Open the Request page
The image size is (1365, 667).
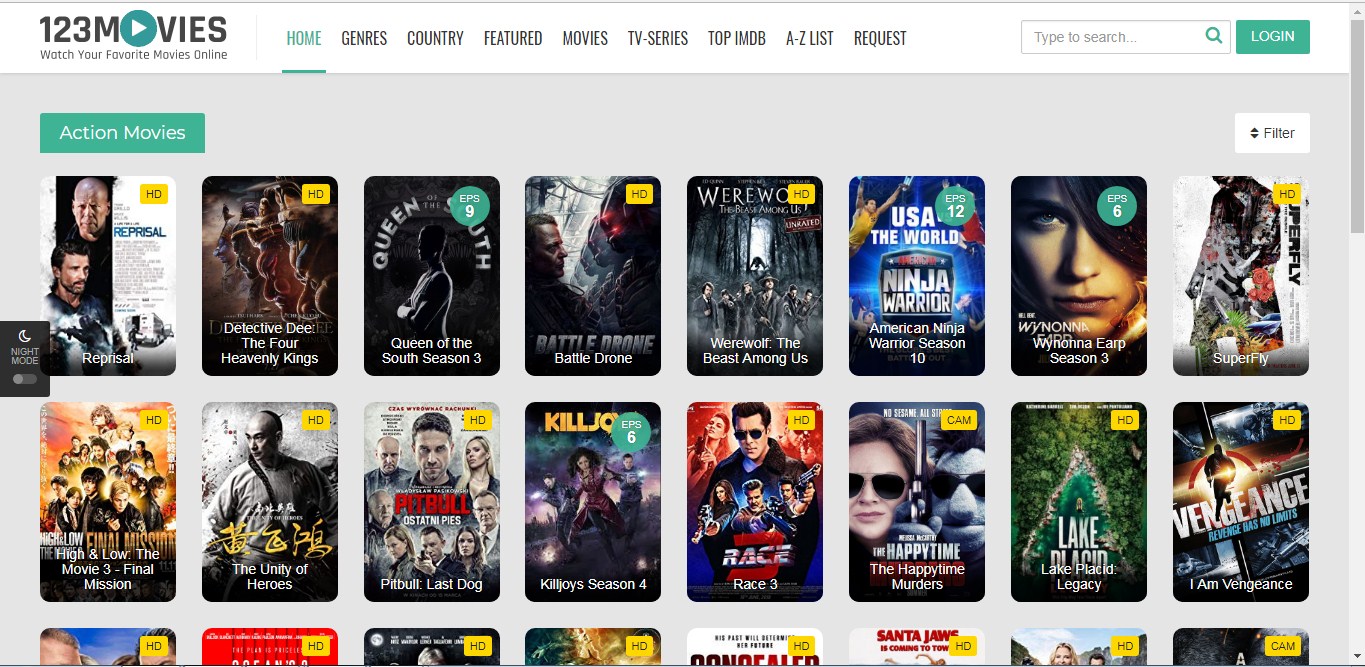point(880,38)
